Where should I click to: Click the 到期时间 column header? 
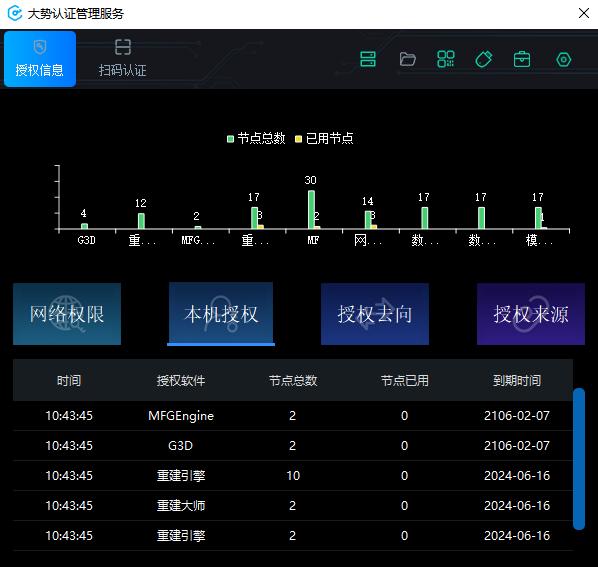tap(517, 380)
